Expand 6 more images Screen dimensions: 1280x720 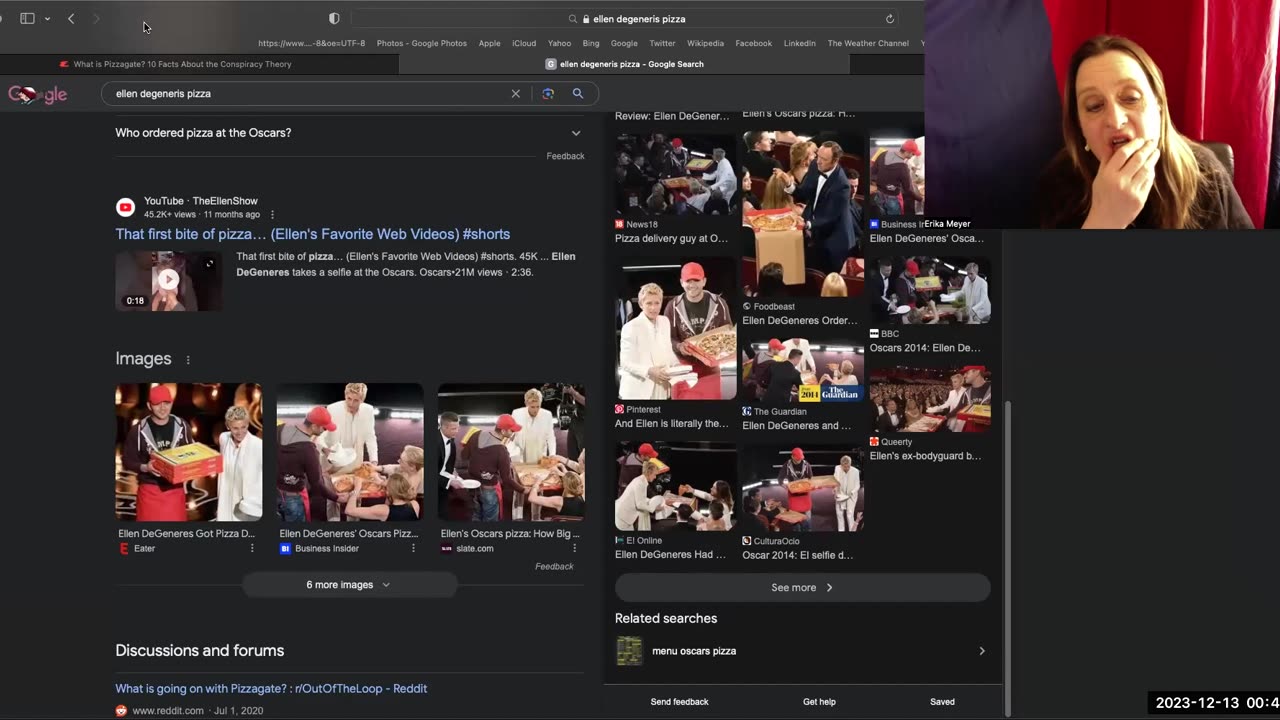point(349,585)
